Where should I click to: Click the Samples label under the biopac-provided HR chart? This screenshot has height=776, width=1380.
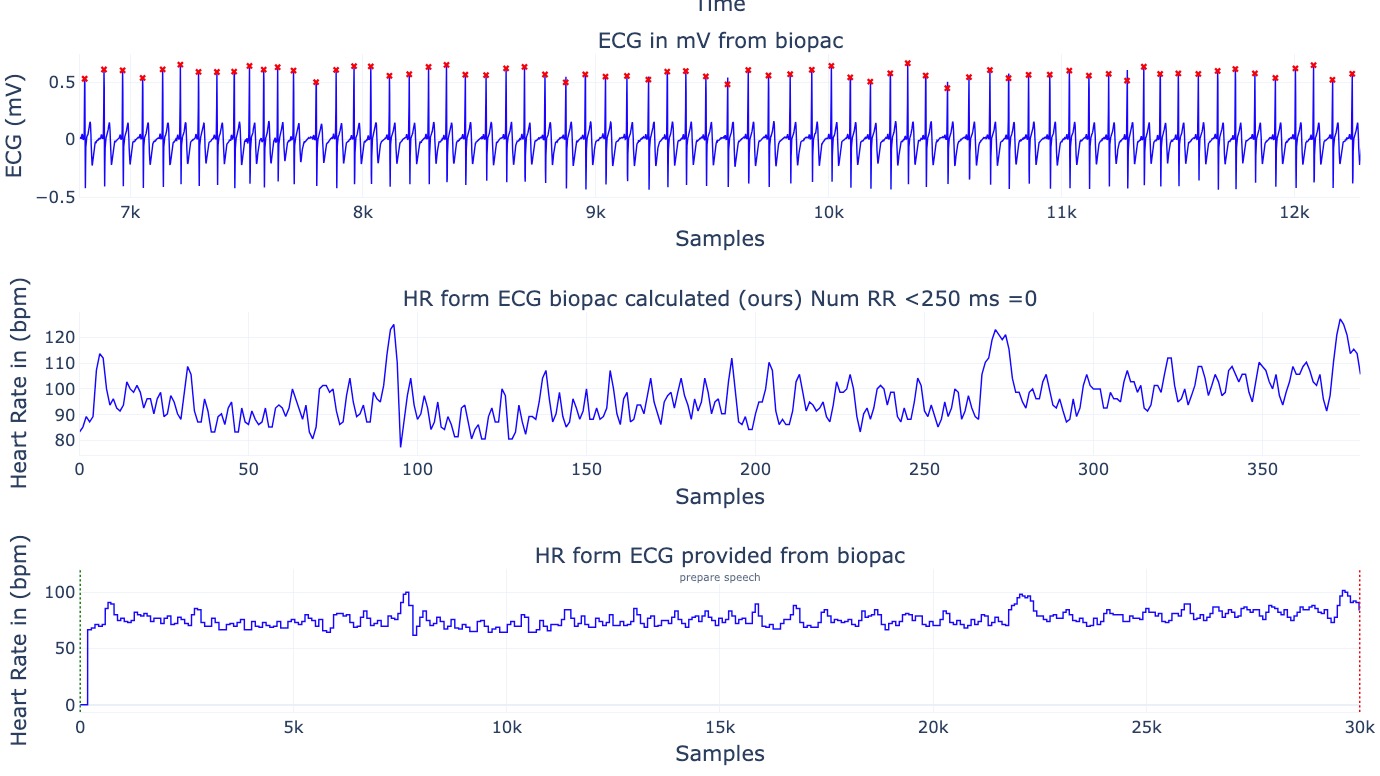[720, 754]
